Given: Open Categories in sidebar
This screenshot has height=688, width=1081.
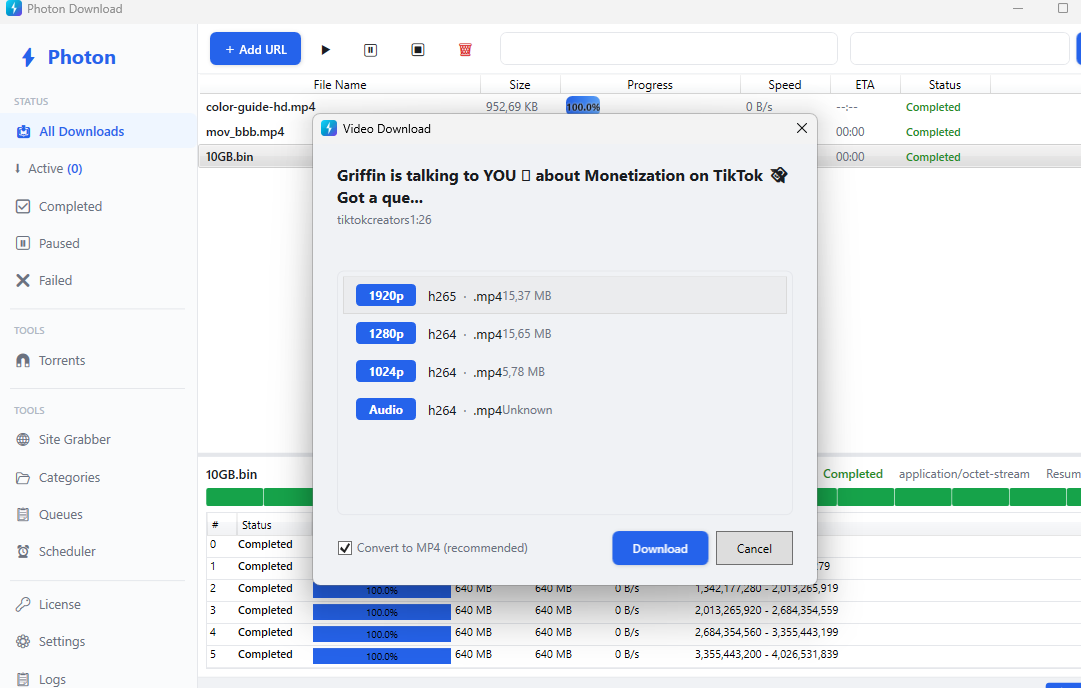Looking at the screenshot, I should (98, 477).
